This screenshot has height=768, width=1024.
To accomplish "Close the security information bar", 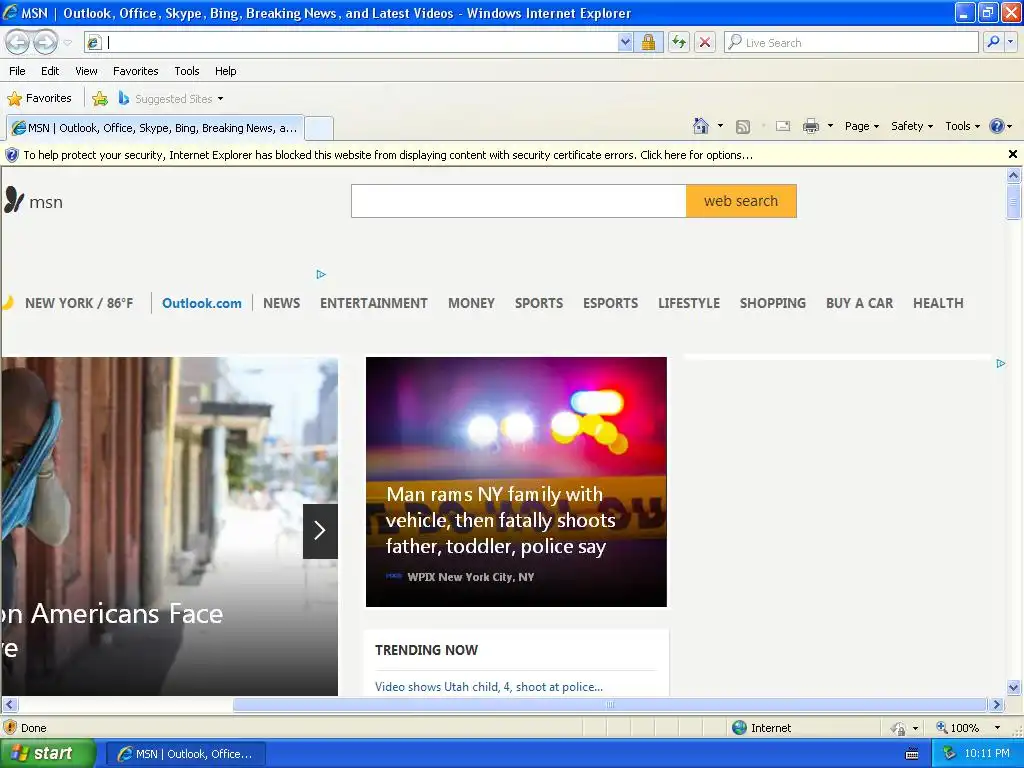I will 1012,154.
